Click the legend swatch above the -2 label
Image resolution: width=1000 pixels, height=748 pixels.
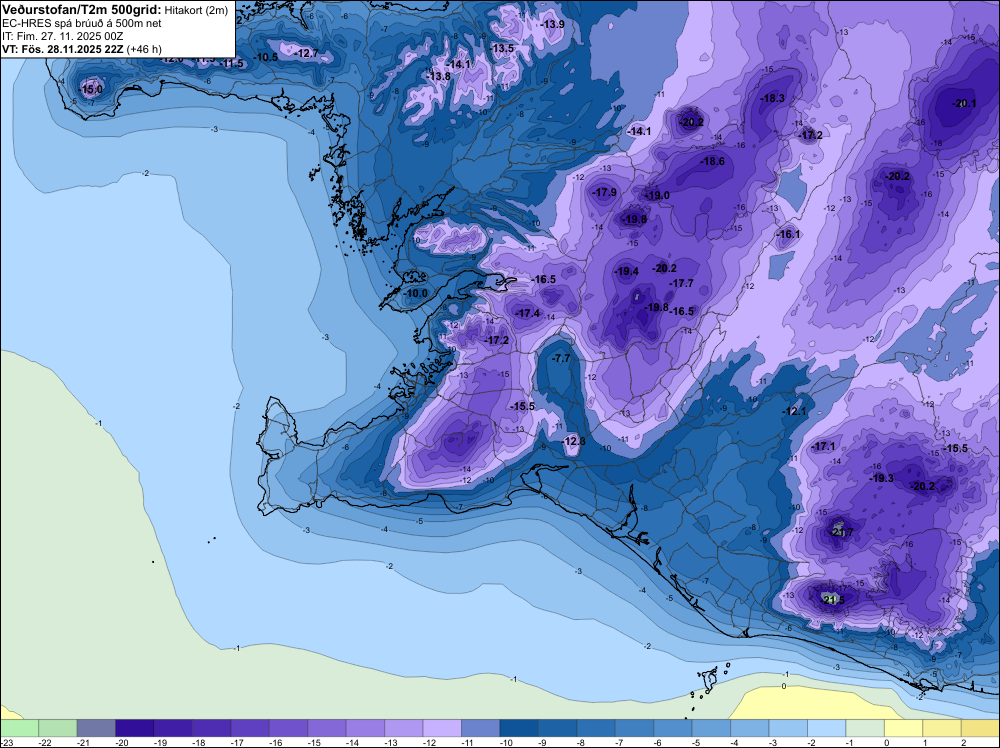[827, 728]
